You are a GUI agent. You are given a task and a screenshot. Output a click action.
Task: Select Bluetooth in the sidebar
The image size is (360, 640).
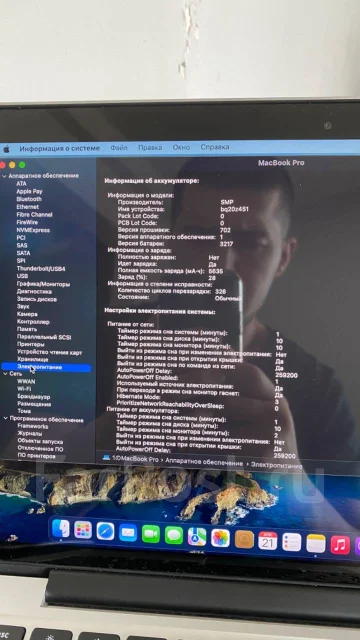(x=29, y=199)
